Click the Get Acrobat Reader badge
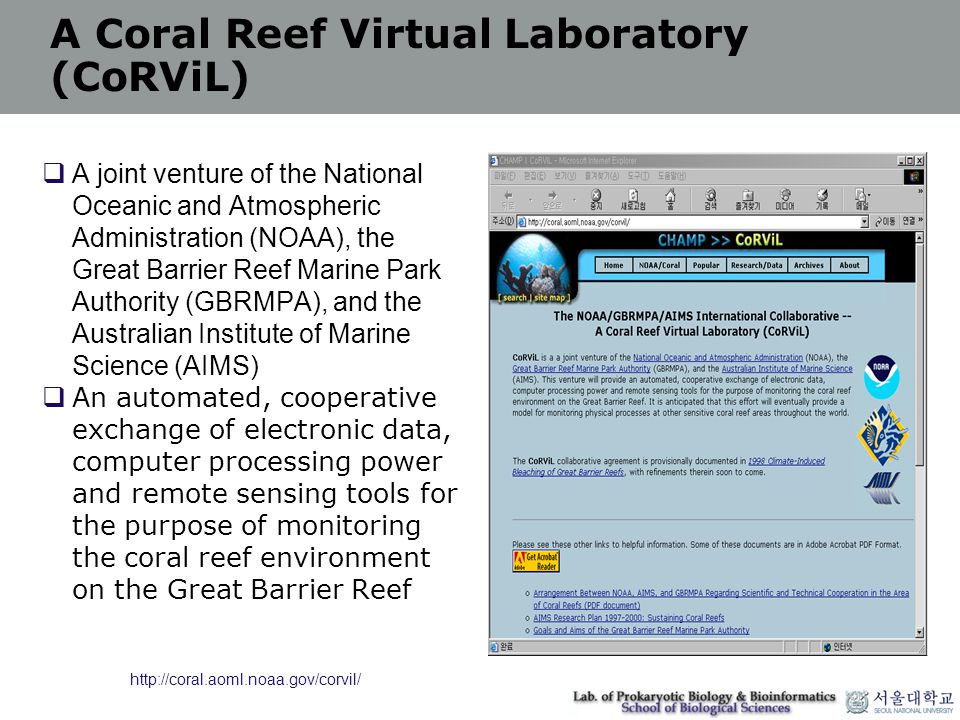 pyautogui.click(x=536, y=561)
